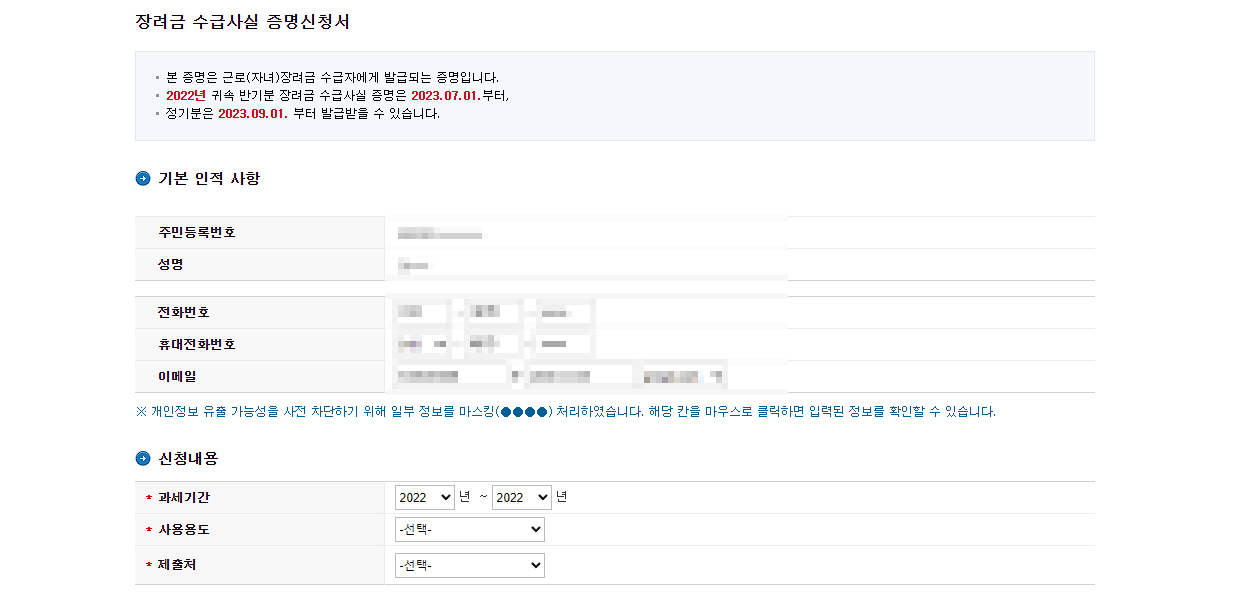Screen dimensions: 1258x605
Task: Open the starting 과세기간 year dropdown showing 2022
Action: coord(425,497)
